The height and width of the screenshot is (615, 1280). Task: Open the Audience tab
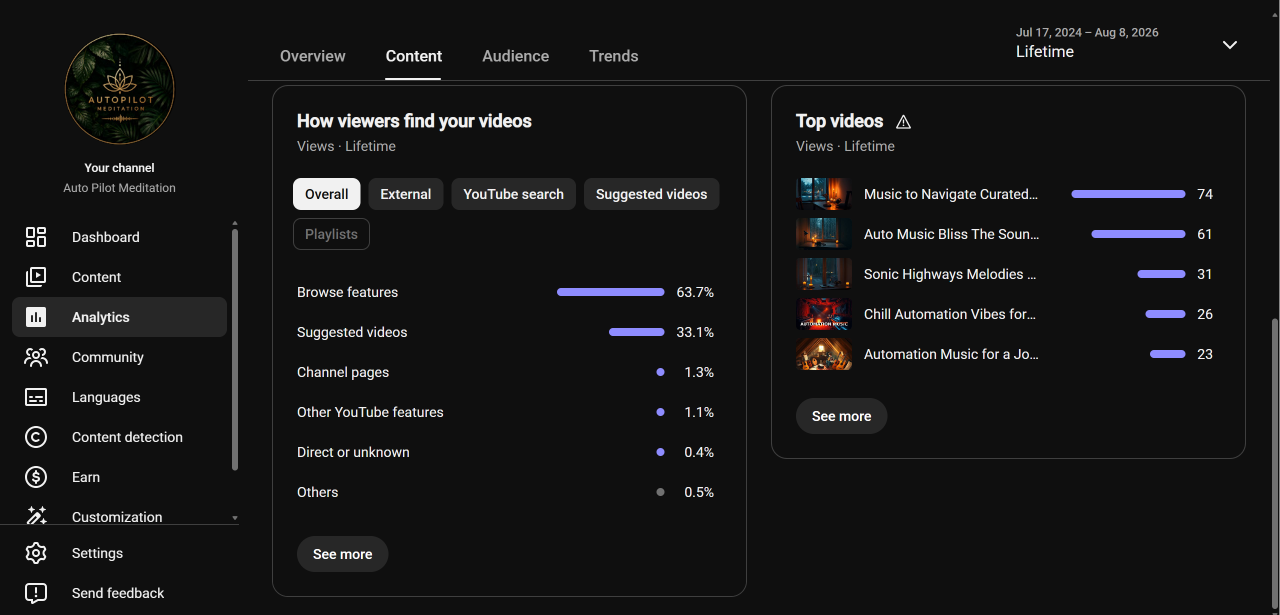click(515, 56)
